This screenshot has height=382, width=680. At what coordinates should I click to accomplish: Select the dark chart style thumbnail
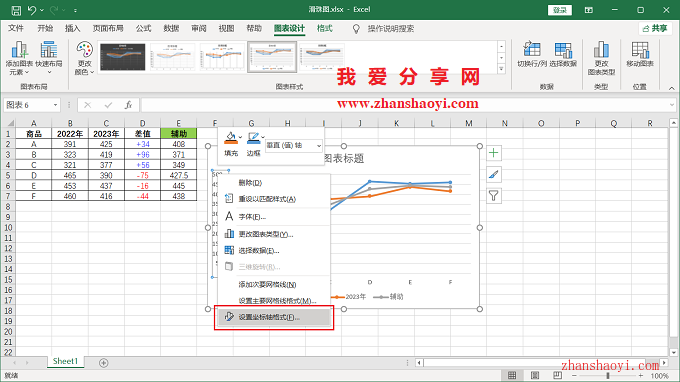click(123, 57)
